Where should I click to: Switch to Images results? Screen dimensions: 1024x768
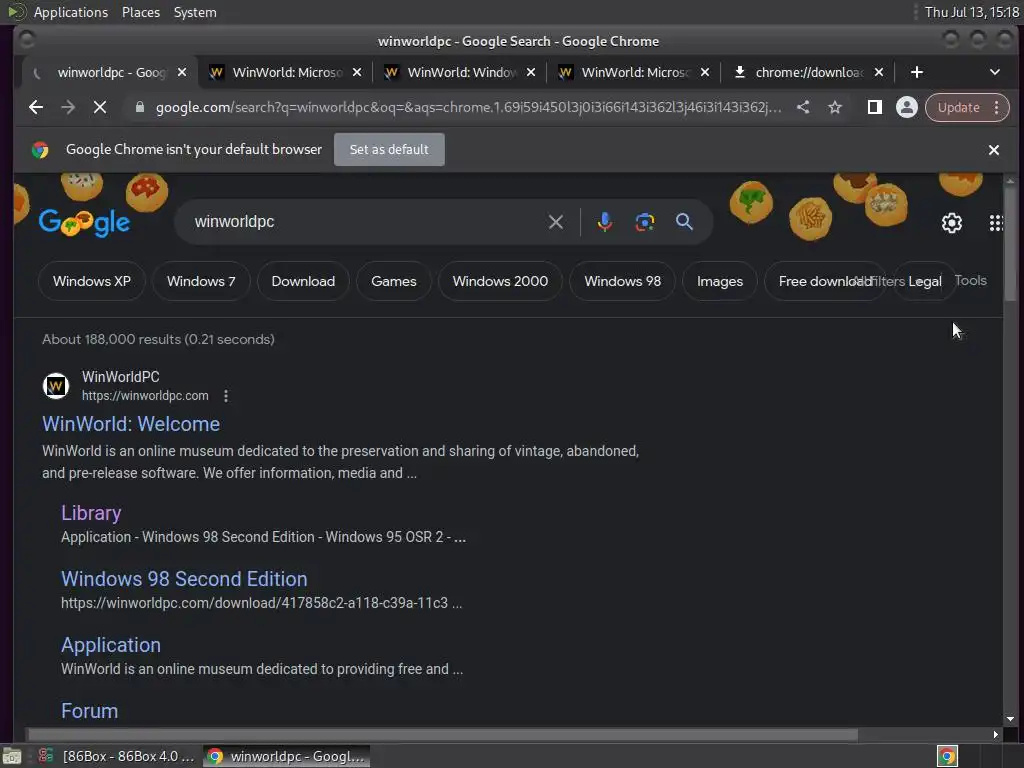720,281
